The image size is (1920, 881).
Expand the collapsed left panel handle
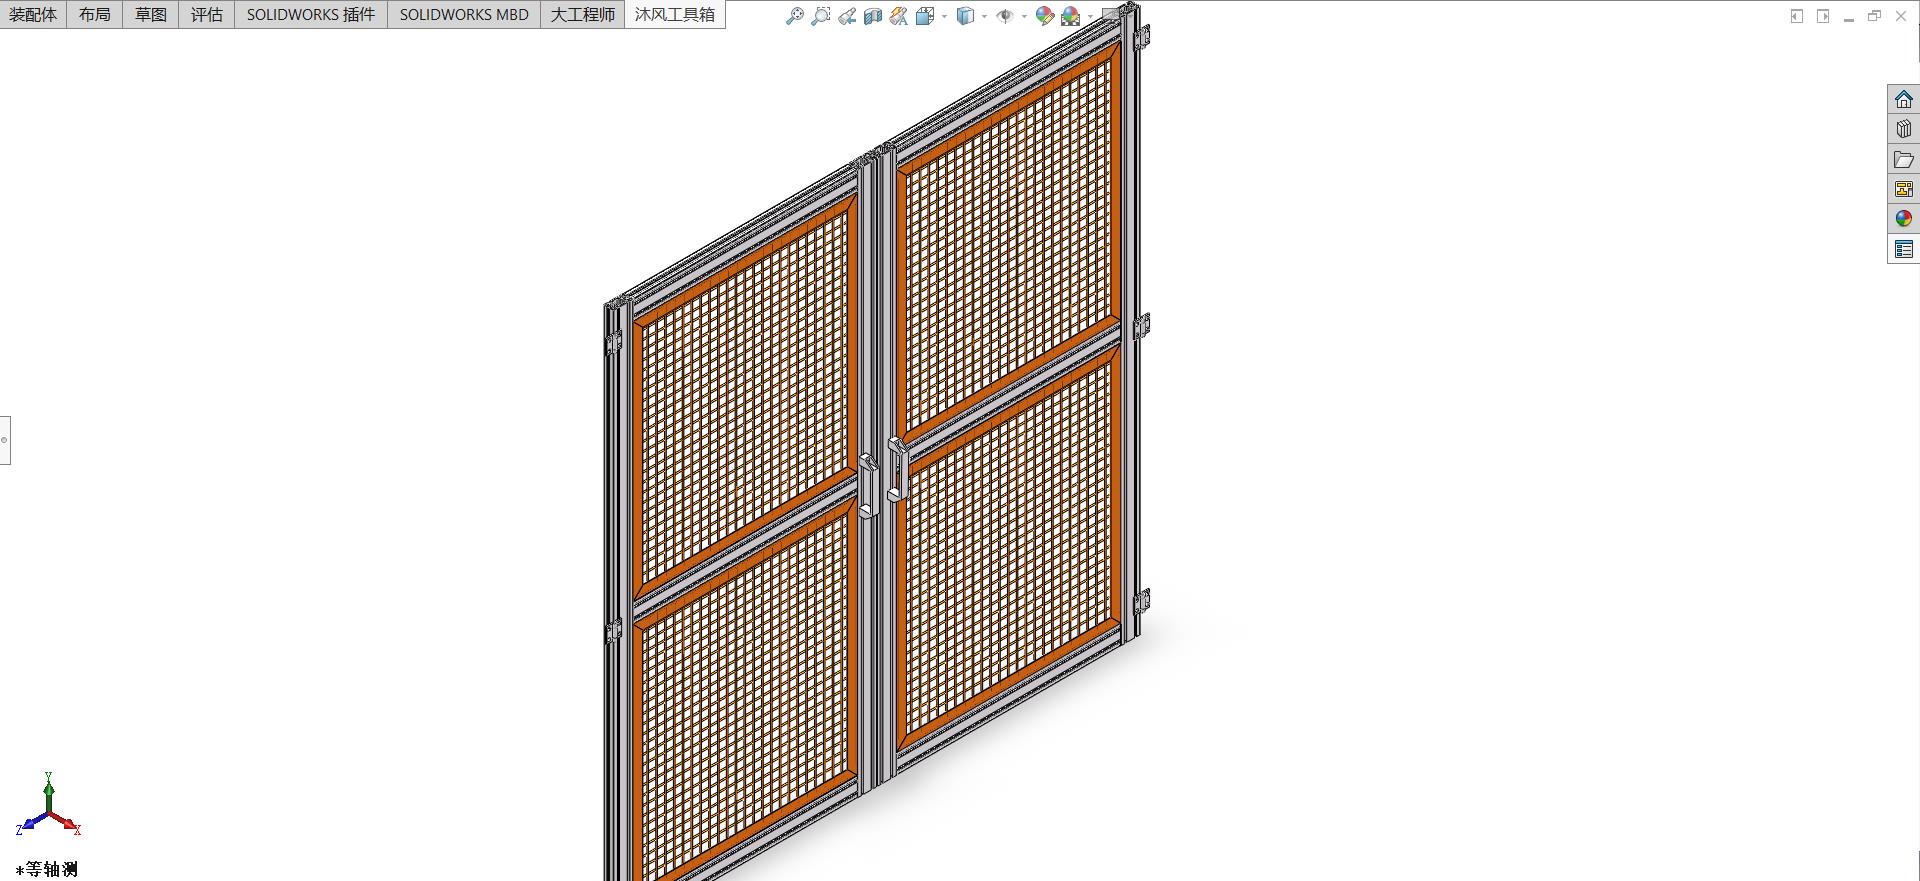(x=5, y=440)
